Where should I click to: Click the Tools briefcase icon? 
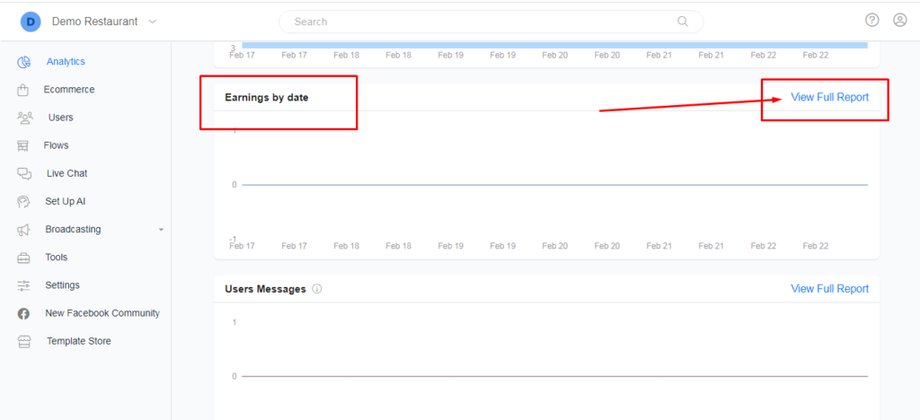tap(23, 258)
